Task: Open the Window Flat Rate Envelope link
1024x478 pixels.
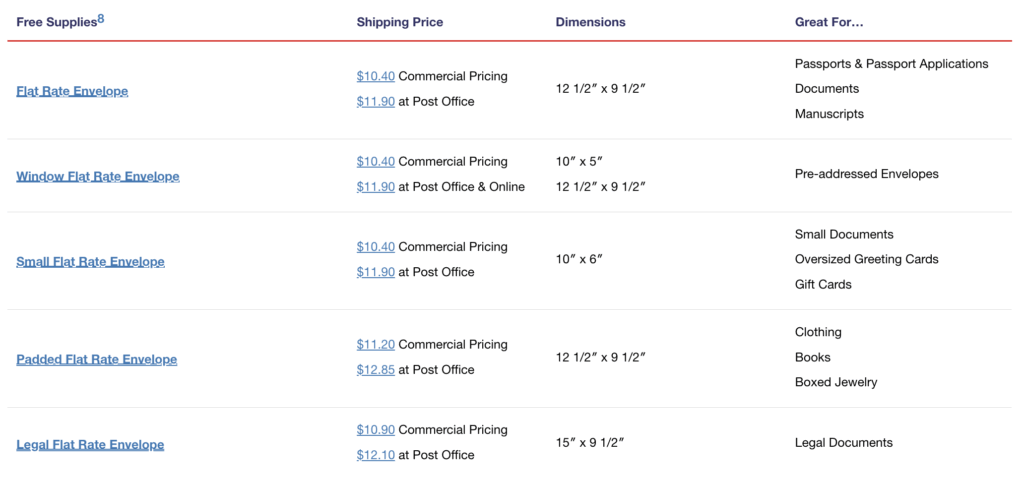Action: click(98, 177)
